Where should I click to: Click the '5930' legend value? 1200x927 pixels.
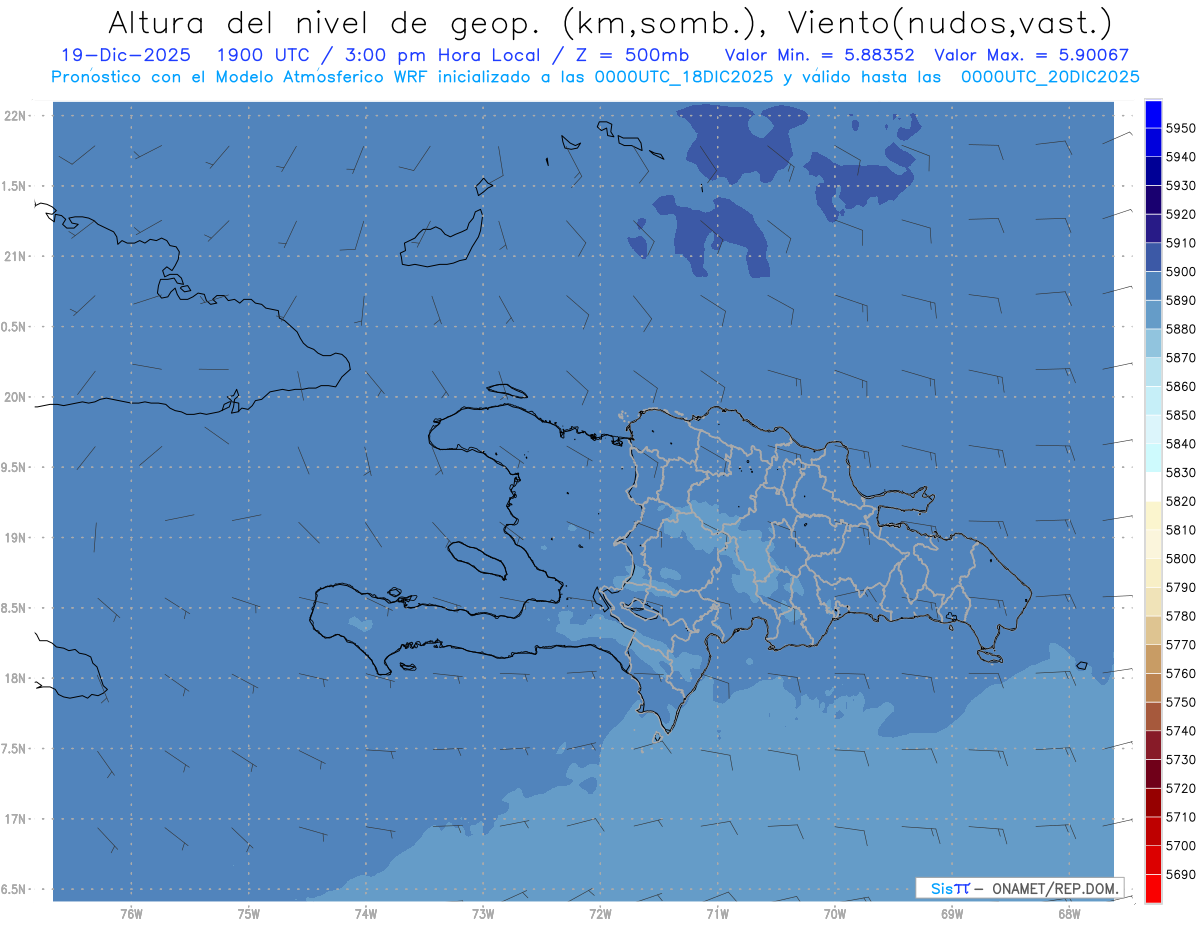[x=1180, y=186]
